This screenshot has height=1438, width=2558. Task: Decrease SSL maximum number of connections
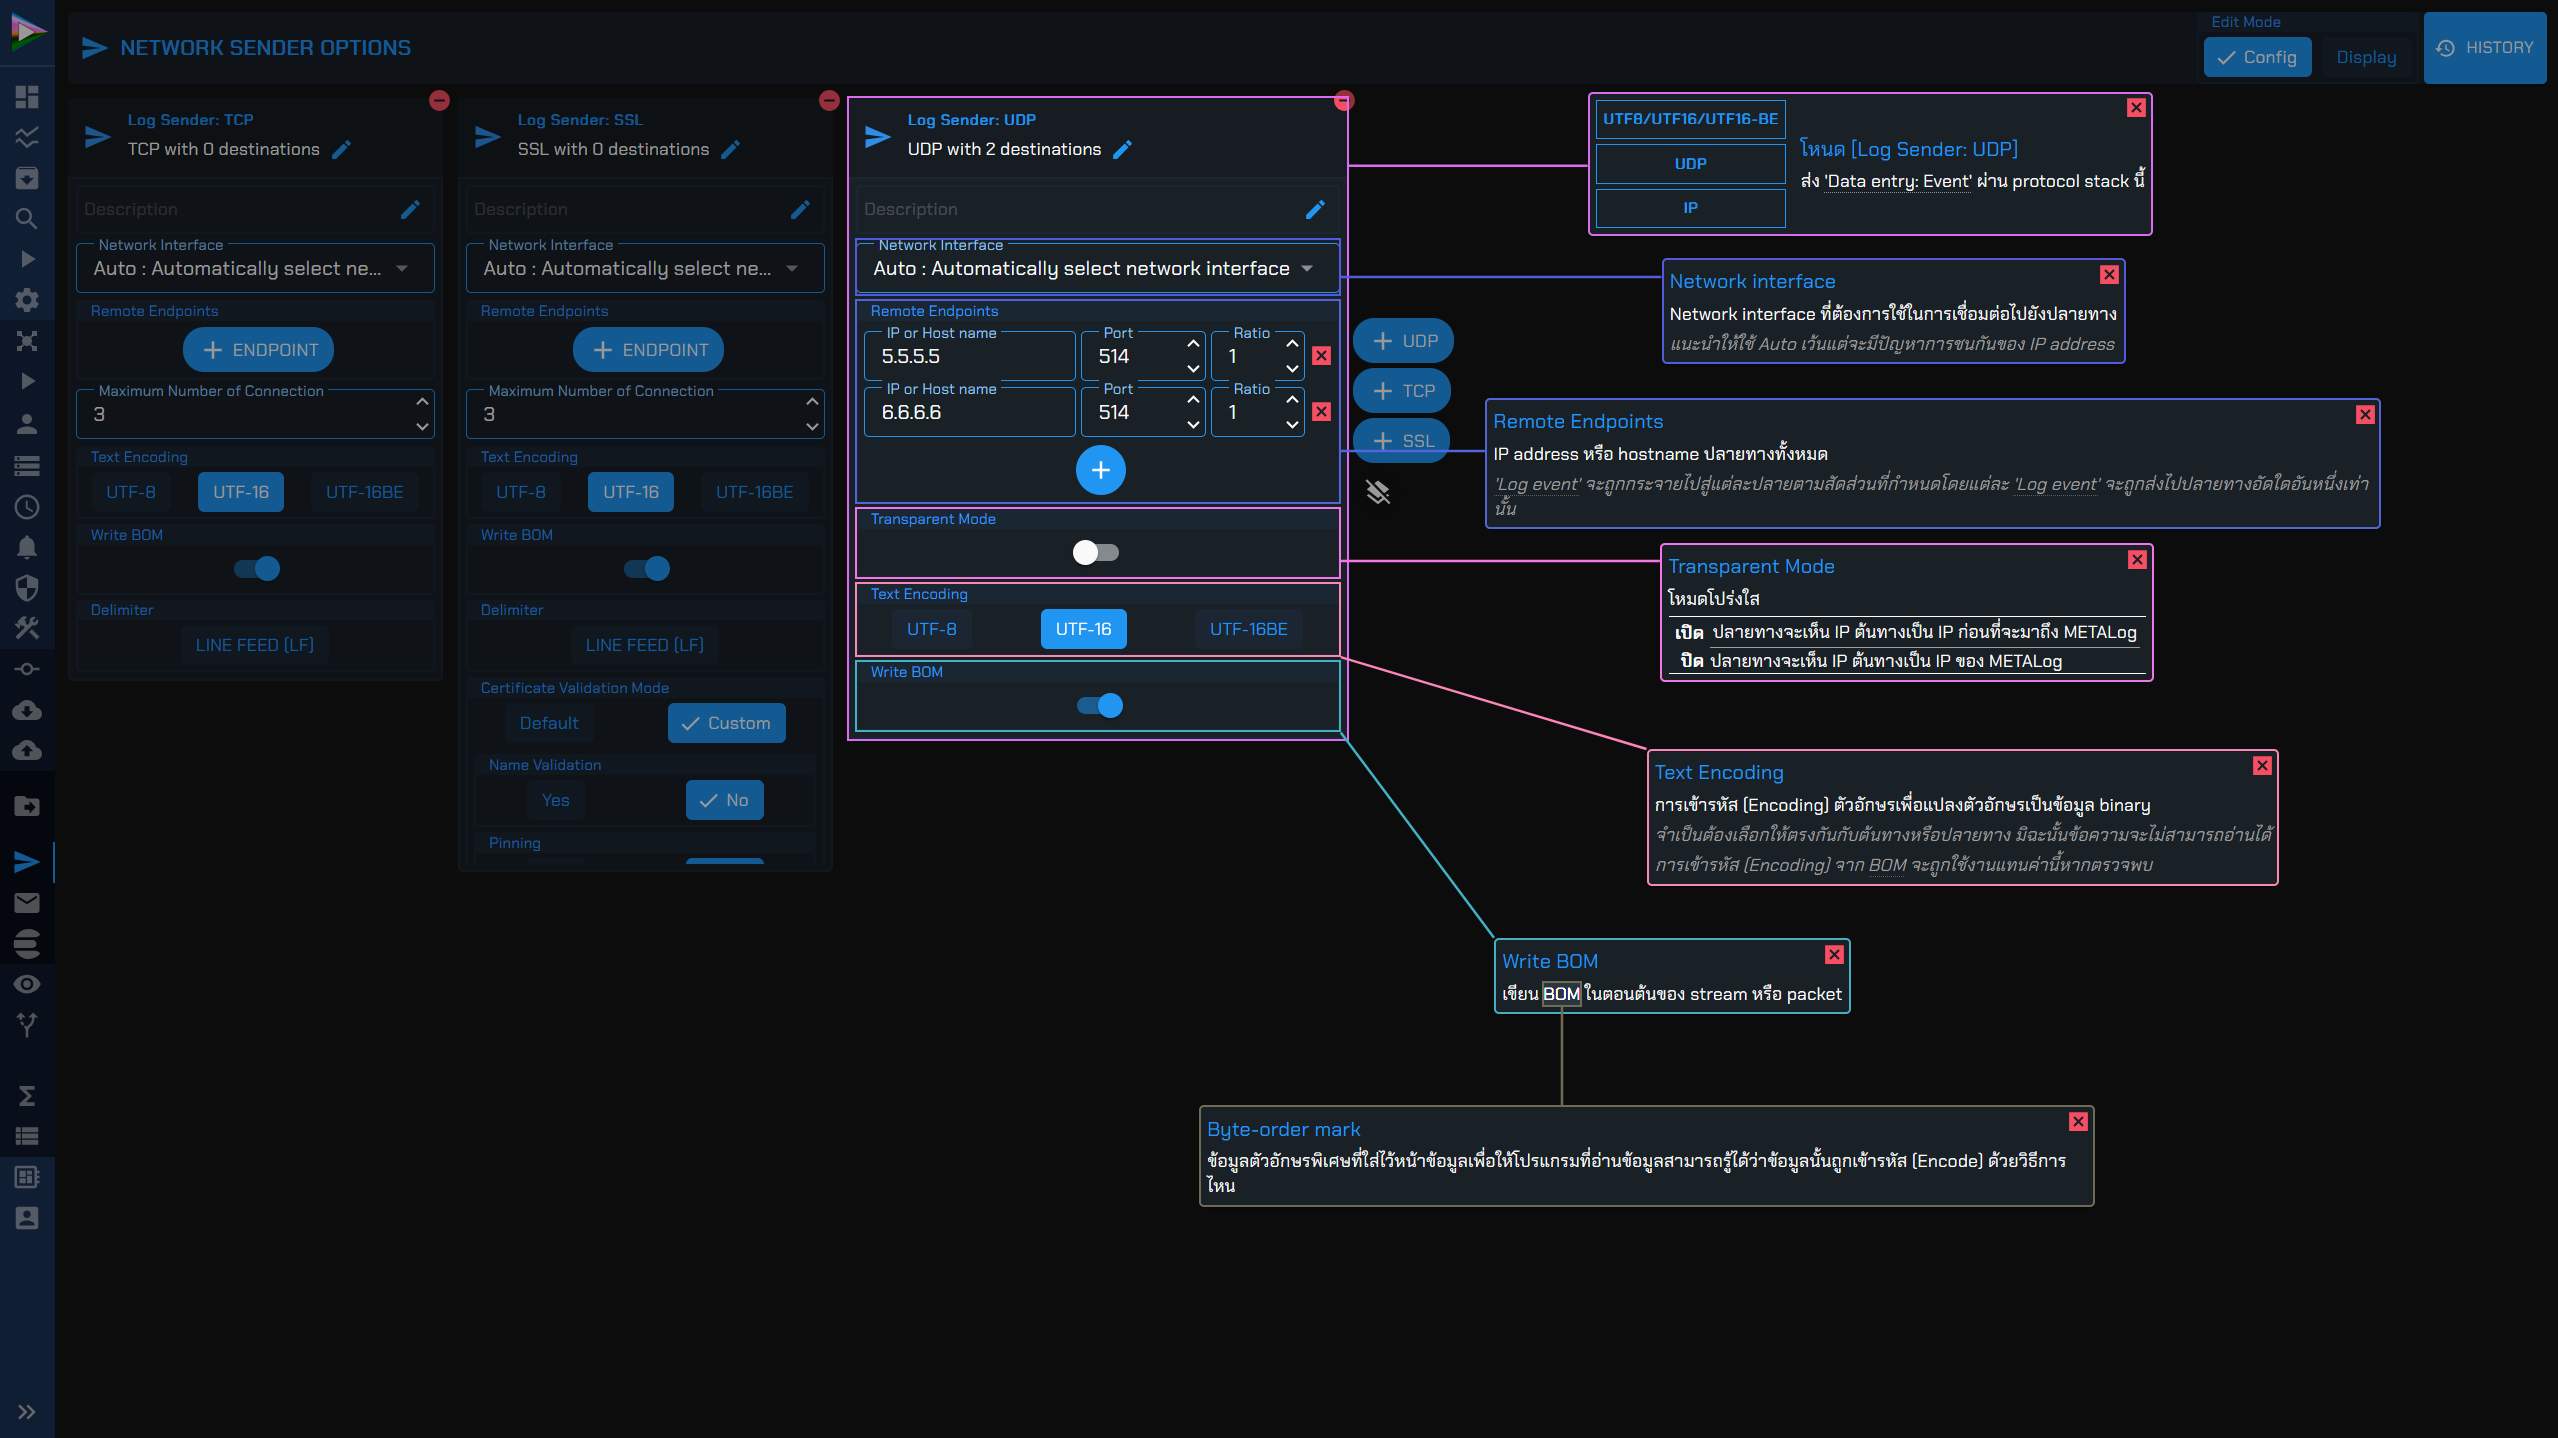[812, 427]
